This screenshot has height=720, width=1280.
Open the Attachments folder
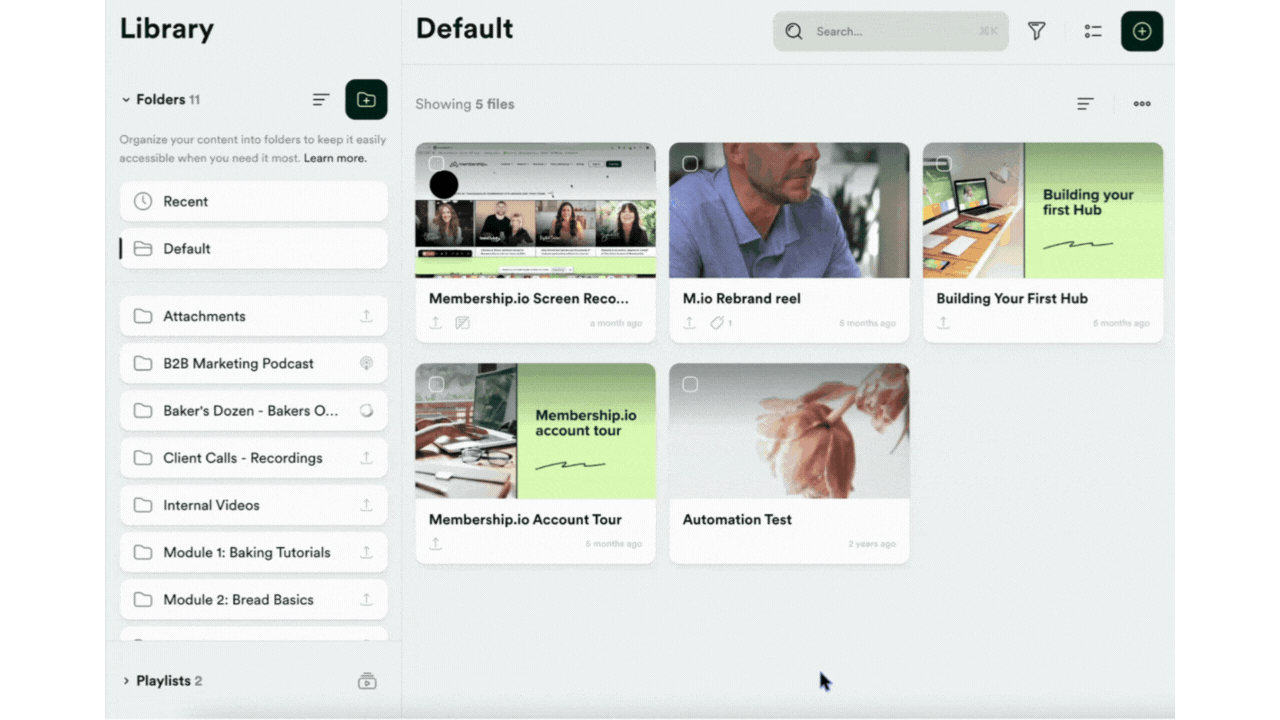click(254, 316)
